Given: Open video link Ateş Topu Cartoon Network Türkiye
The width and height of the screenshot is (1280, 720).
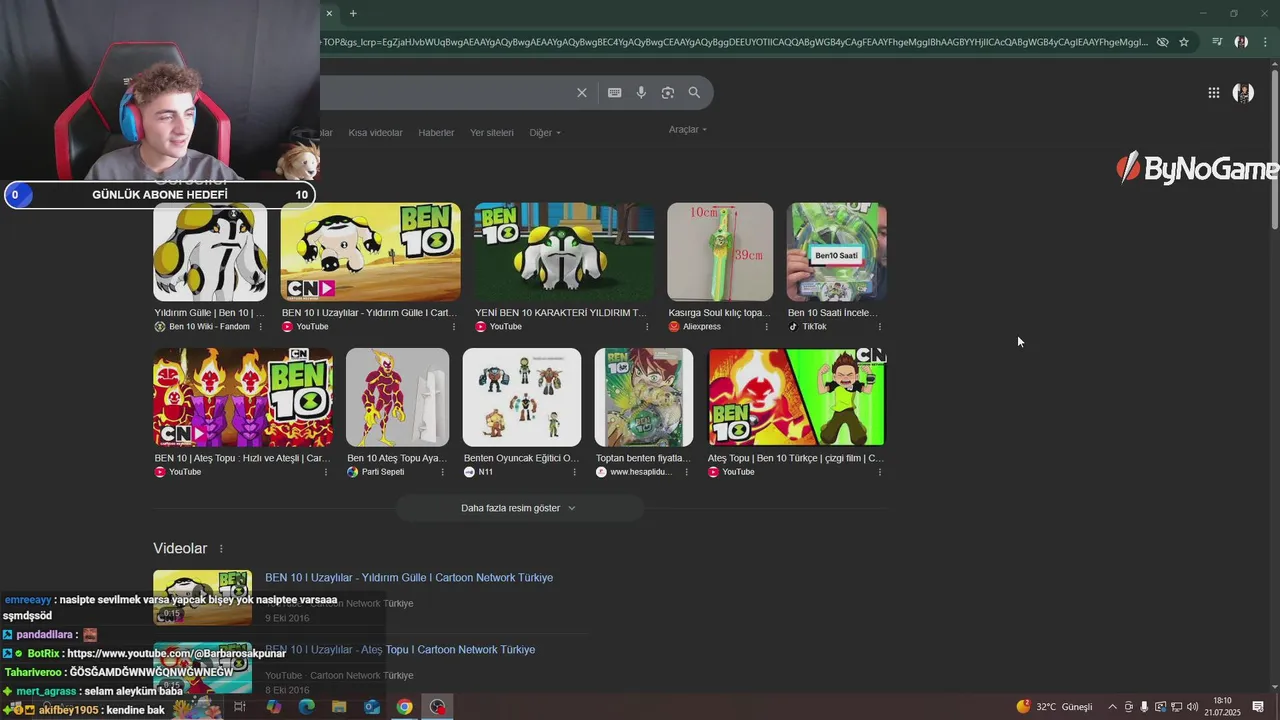Looking at the screenshot, I should (400, 650).
